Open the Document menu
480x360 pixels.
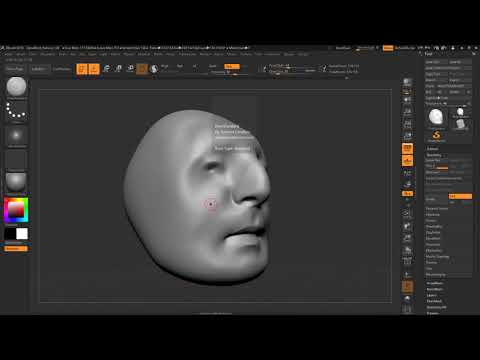click(48, 54)
